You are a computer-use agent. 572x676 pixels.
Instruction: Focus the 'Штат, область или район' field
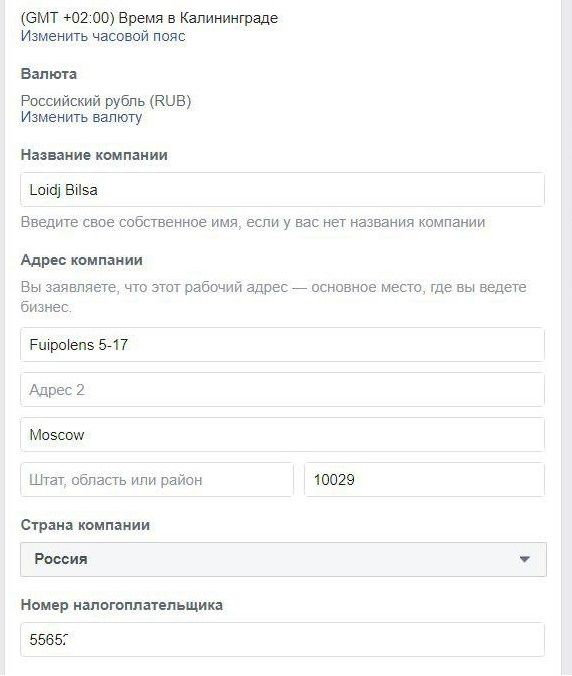157,479
